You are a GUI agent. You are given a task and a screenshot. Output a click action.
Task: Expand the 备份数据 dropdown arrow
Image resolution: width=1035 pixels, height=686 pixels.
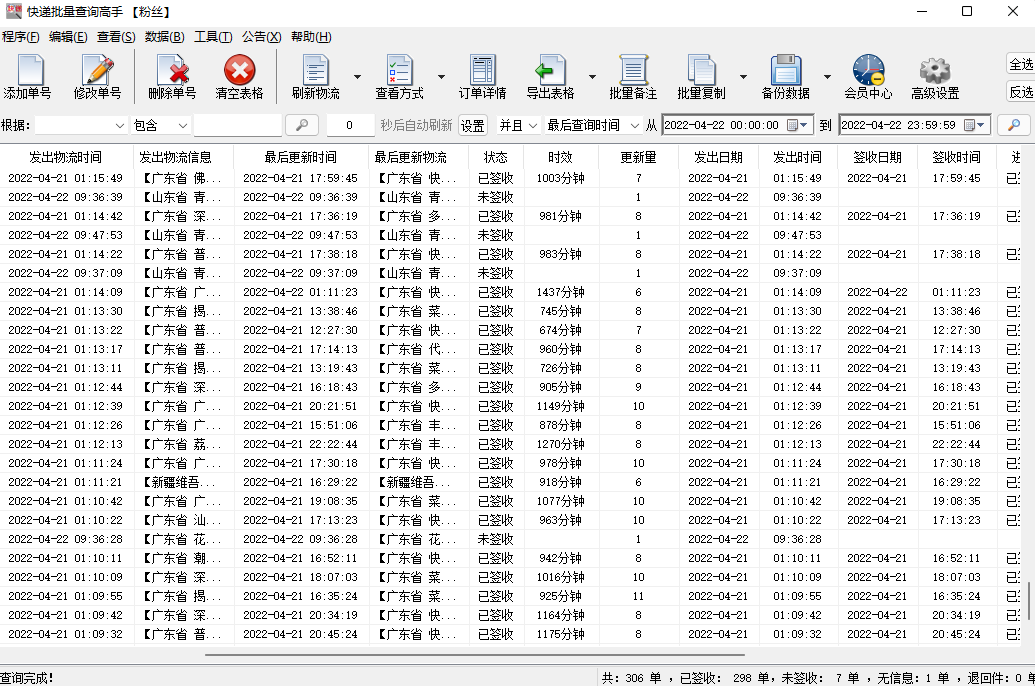827,77
